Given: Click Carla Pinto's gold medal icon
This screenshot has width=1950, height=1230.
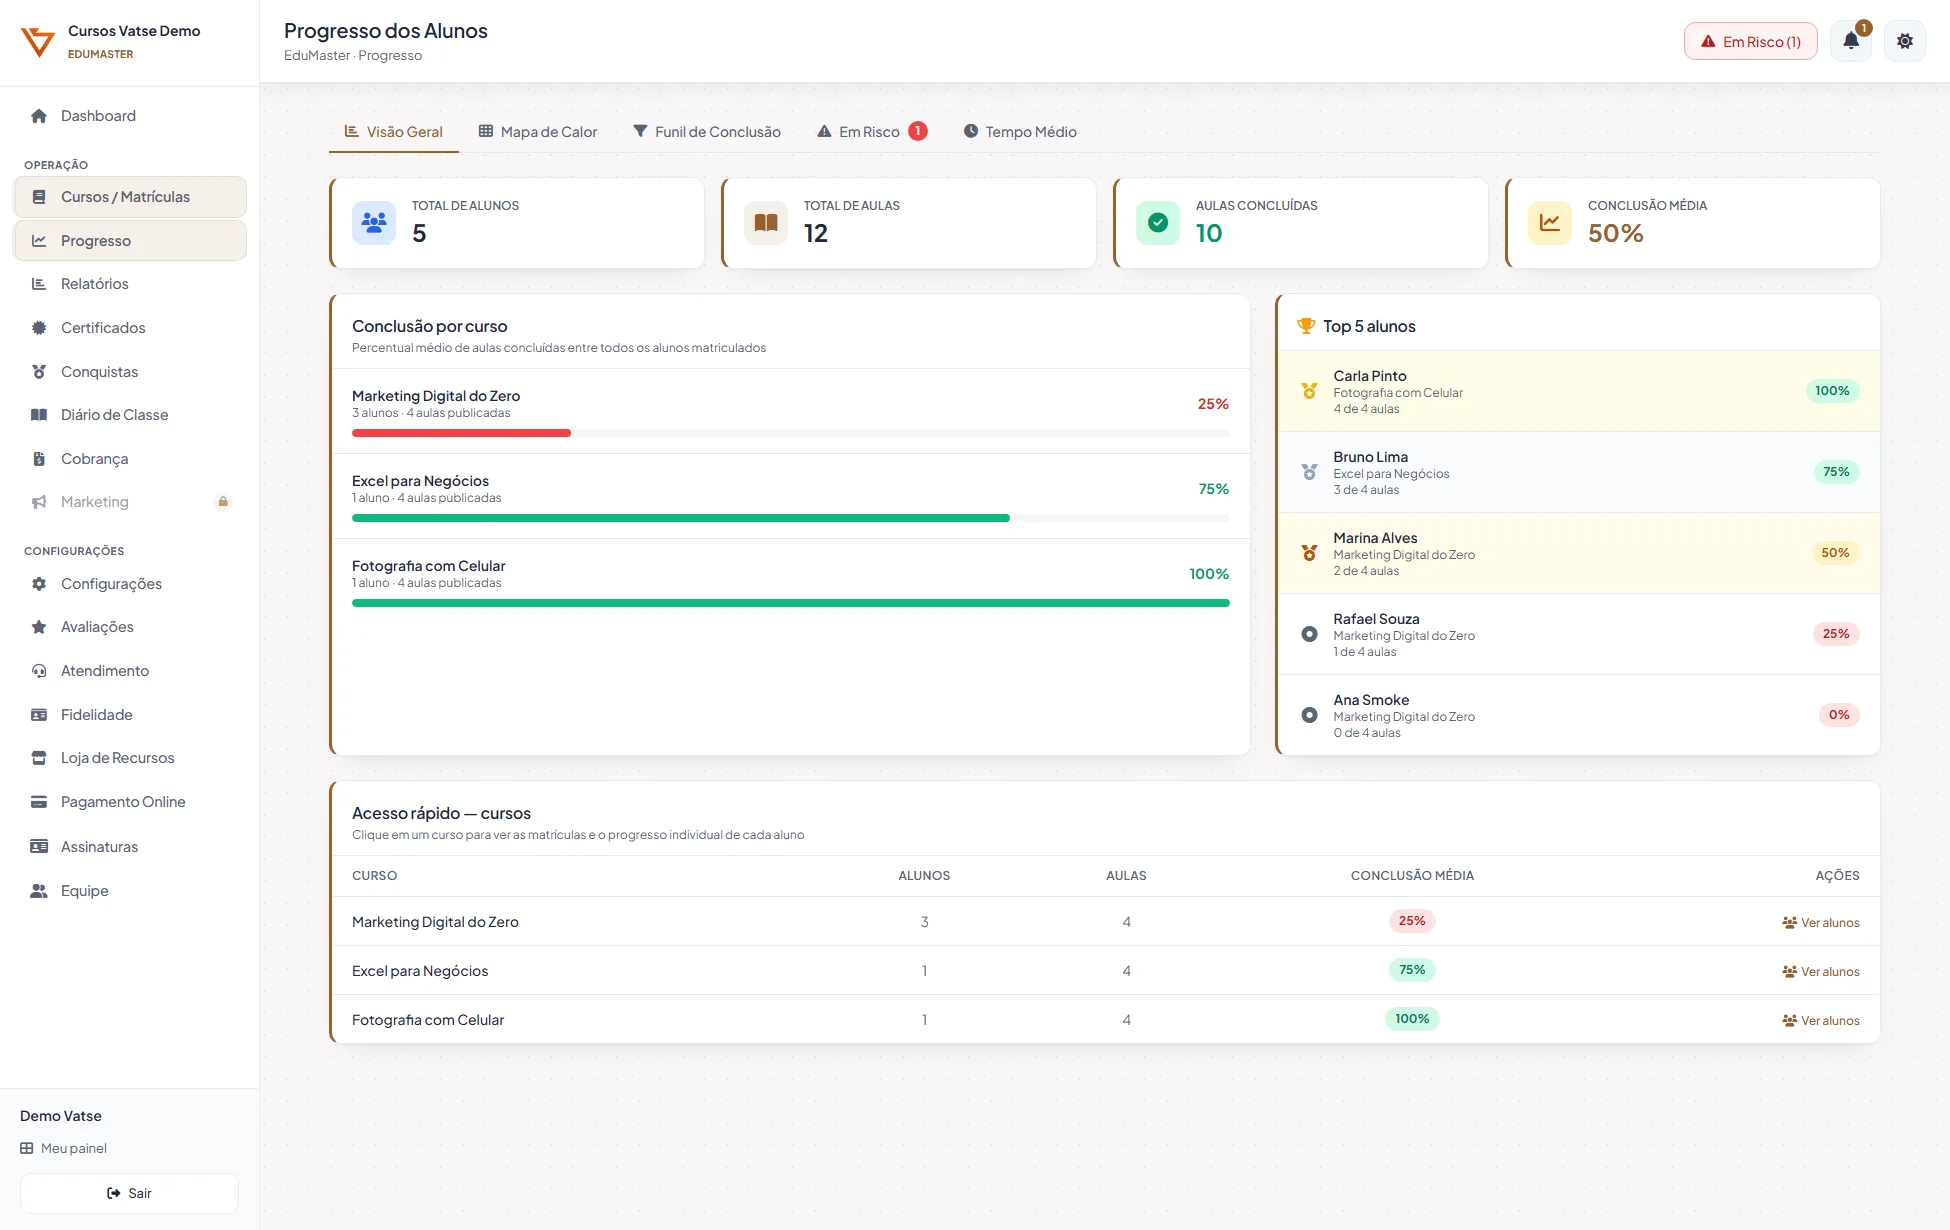Looking at the screenshot, I should click(1309, 391).
